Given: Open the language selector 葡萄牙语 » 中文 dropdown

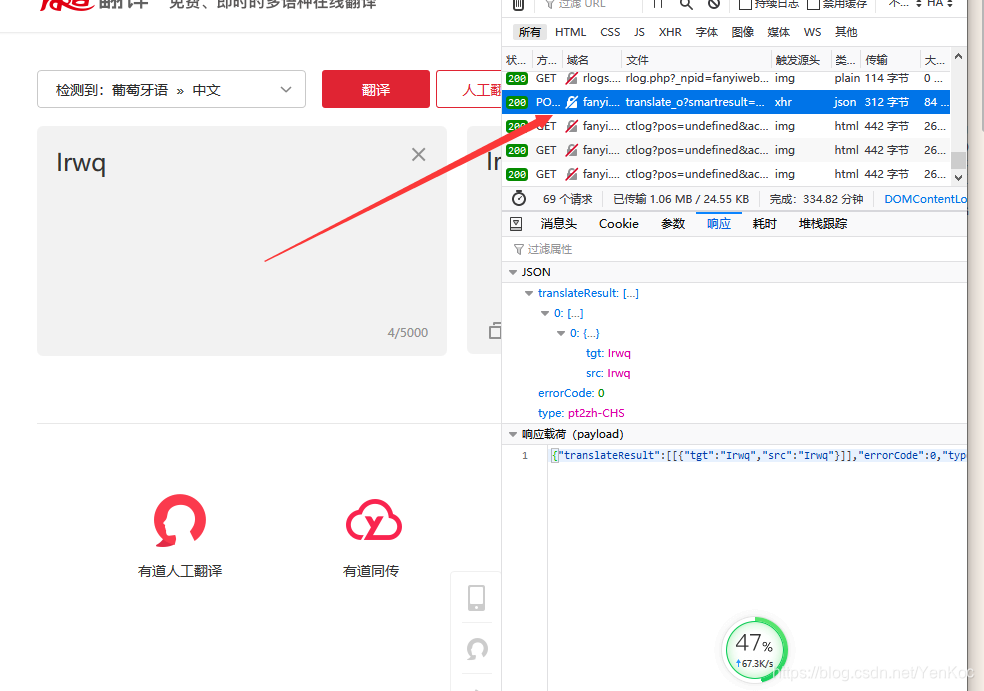Looking at the screenshot, I should [171, 89].
